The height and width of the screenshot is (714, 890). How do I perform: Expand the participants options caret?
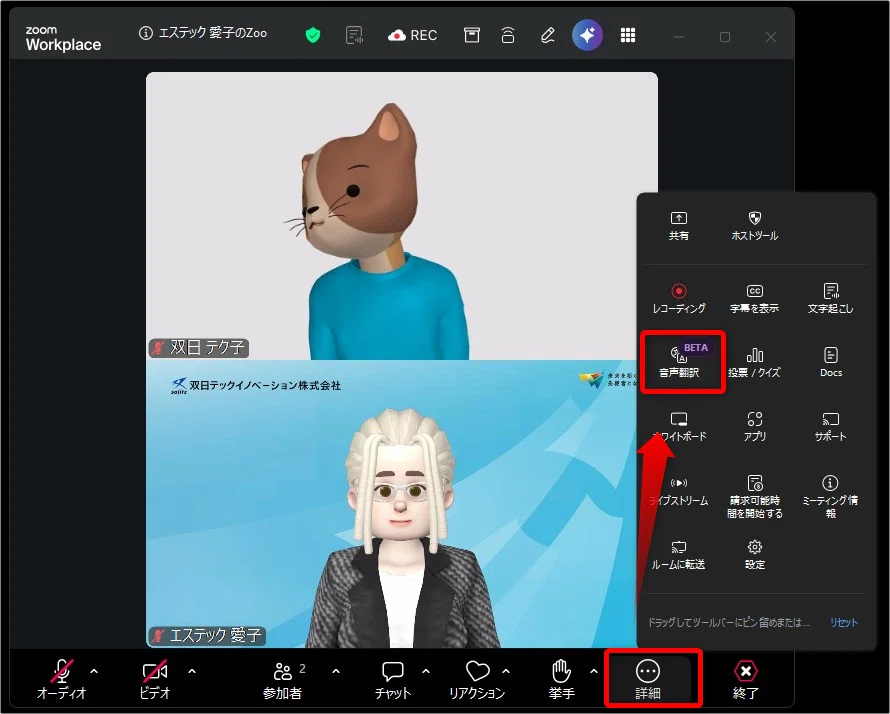tap(336, 671)
